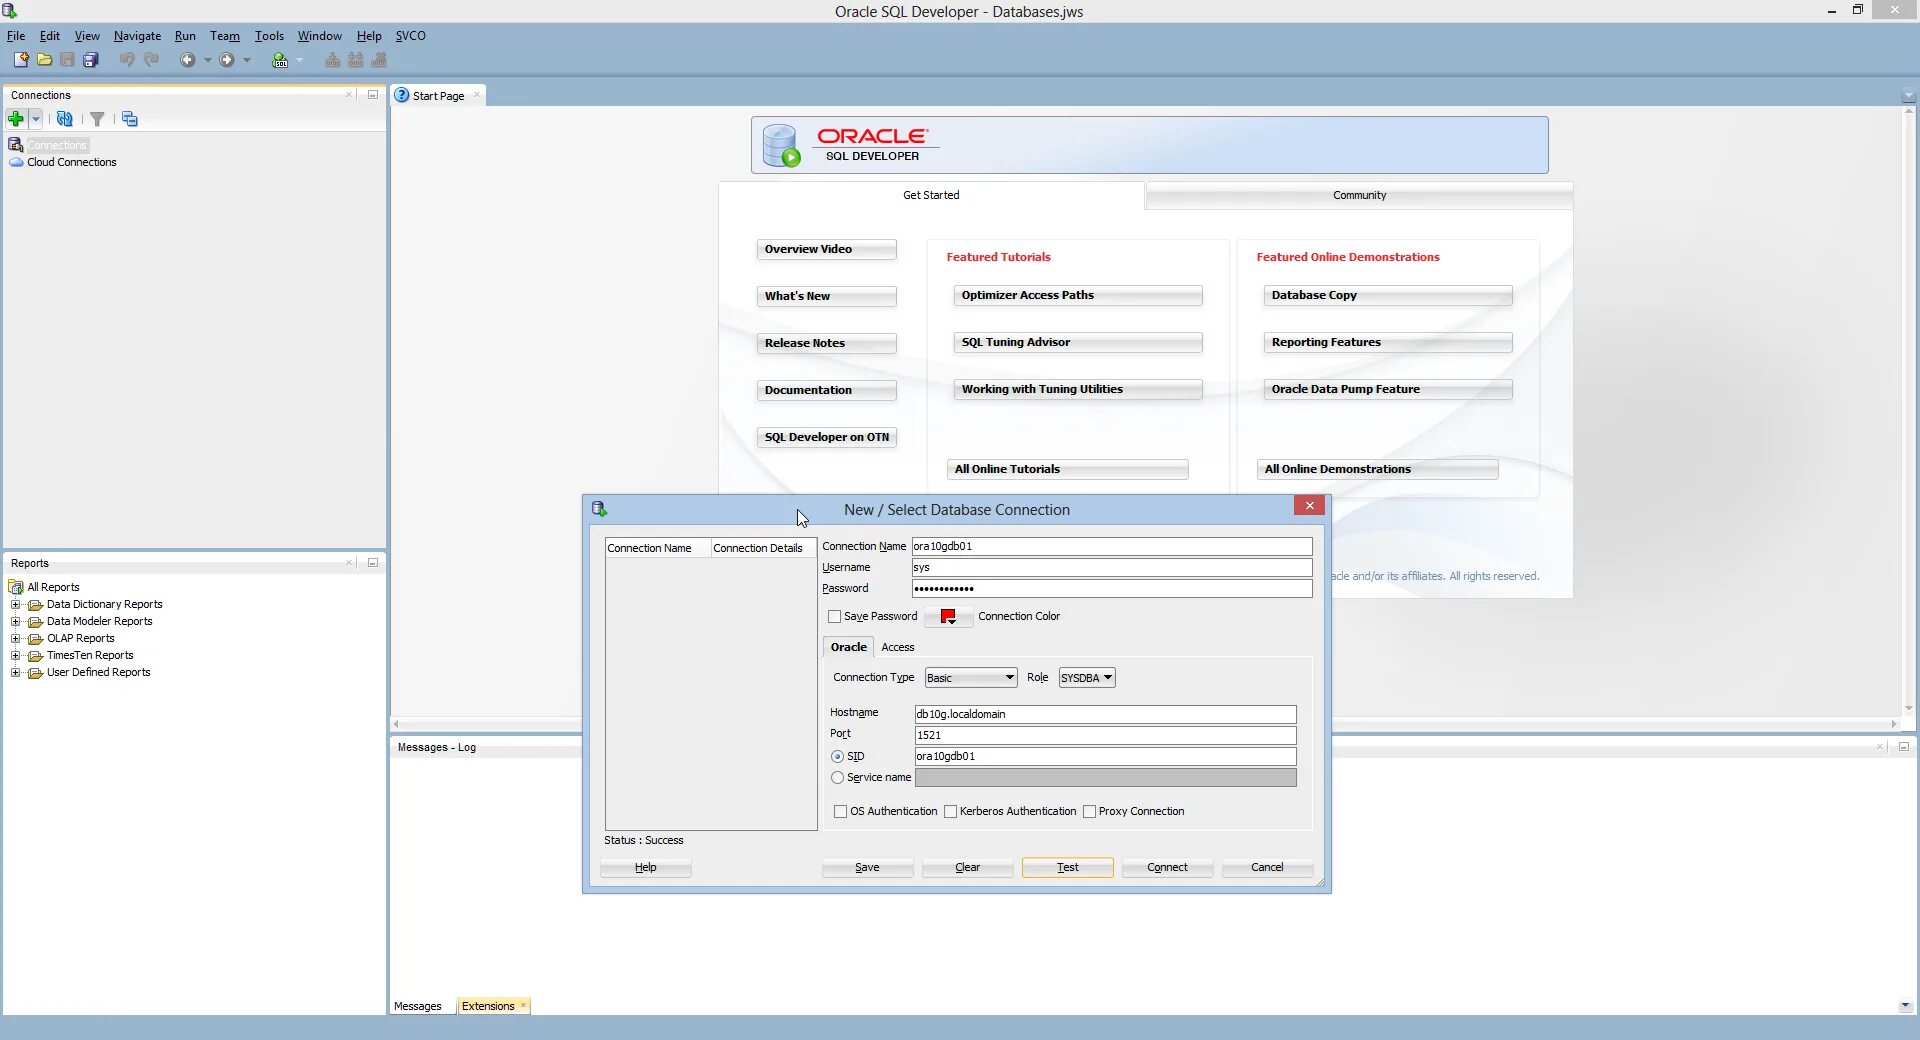Select the SID radio button

[837, 757]
